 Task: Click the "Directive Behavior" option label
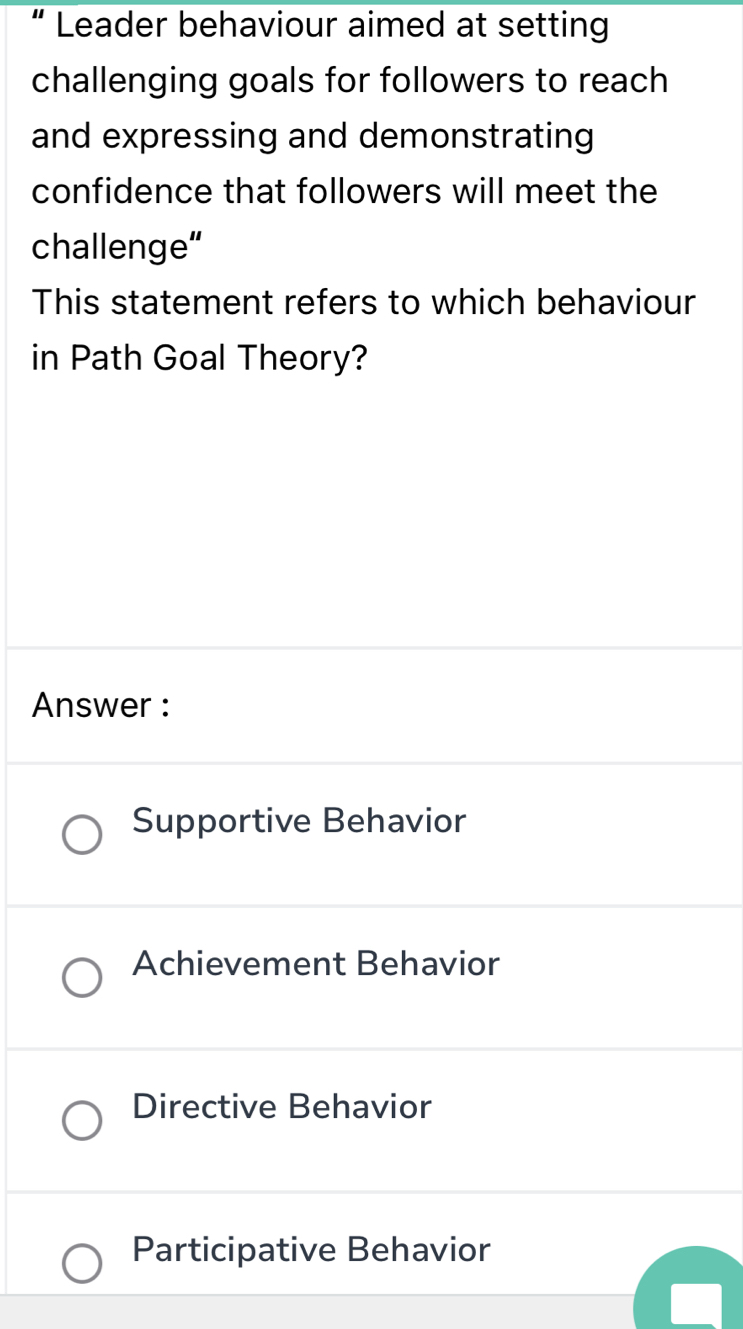pos(282,1107)
